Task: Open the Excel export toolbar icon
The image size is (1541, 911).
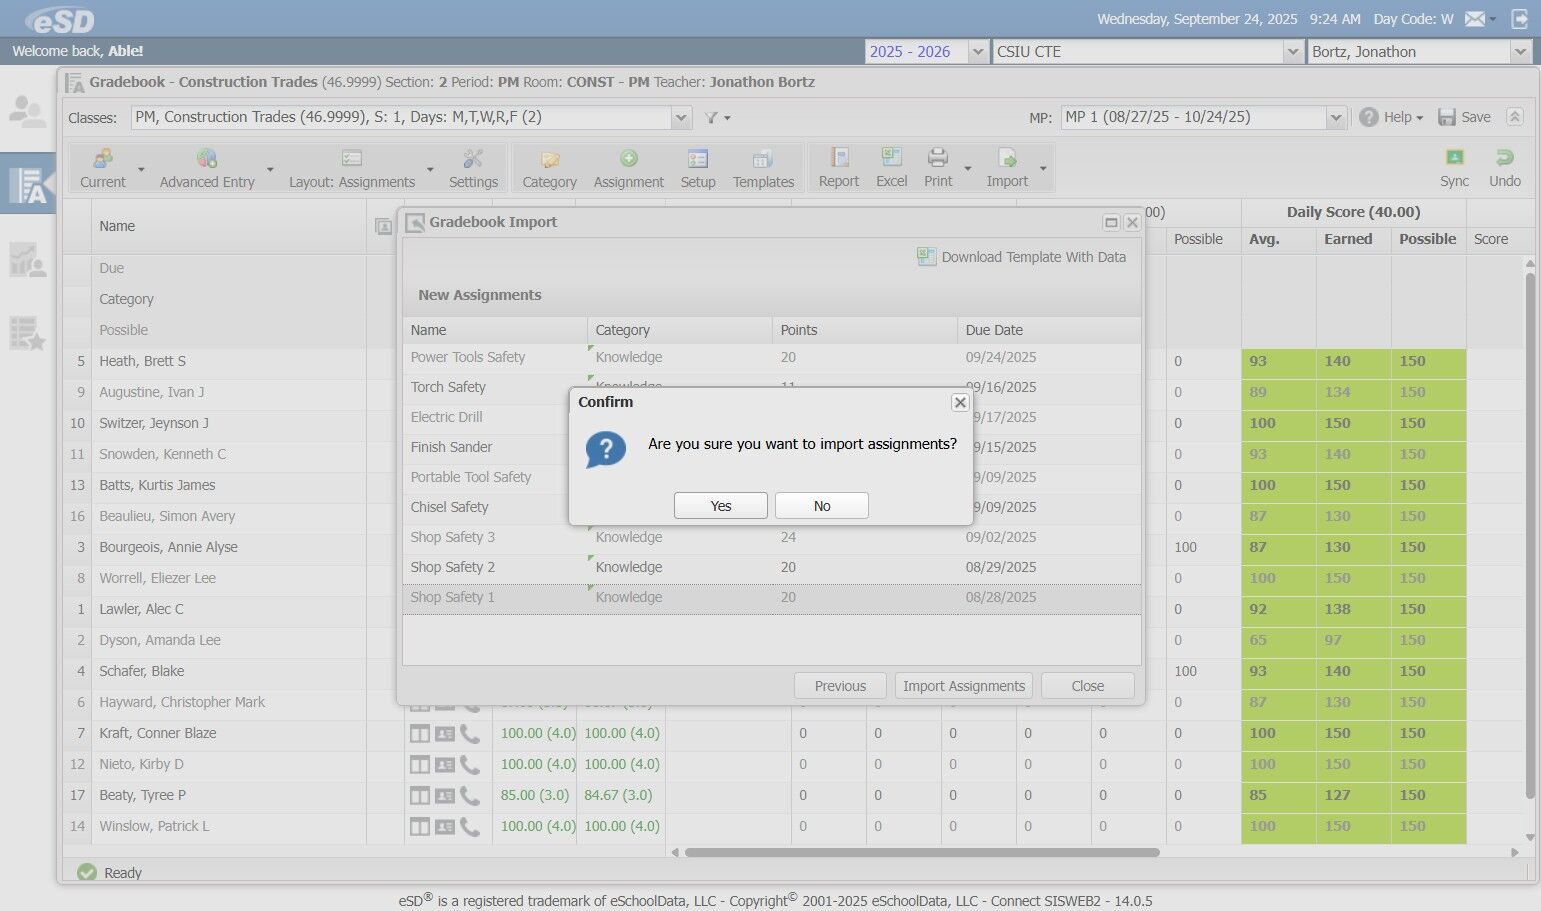Action: [891, 158]
